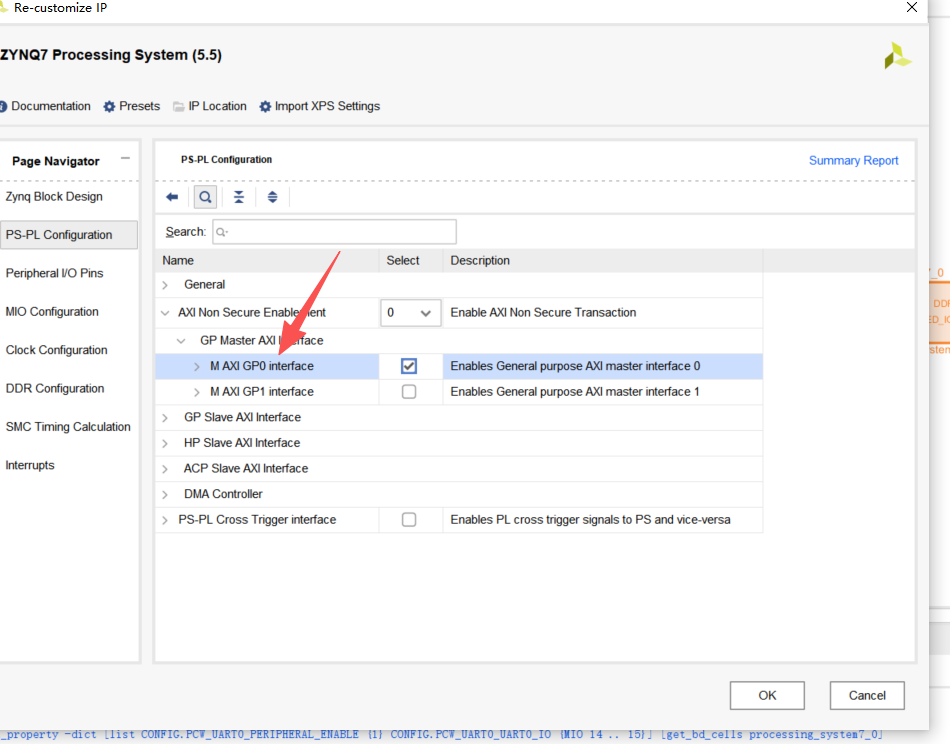Click the back arrow toolbar icon
This screenshot has width=950, height=744.
pos(172,197)
